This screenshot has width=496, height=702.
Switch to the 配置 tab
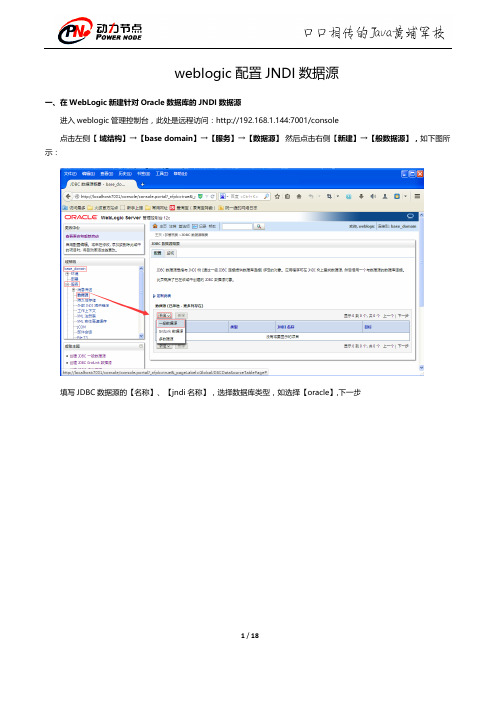pos(158,253)
